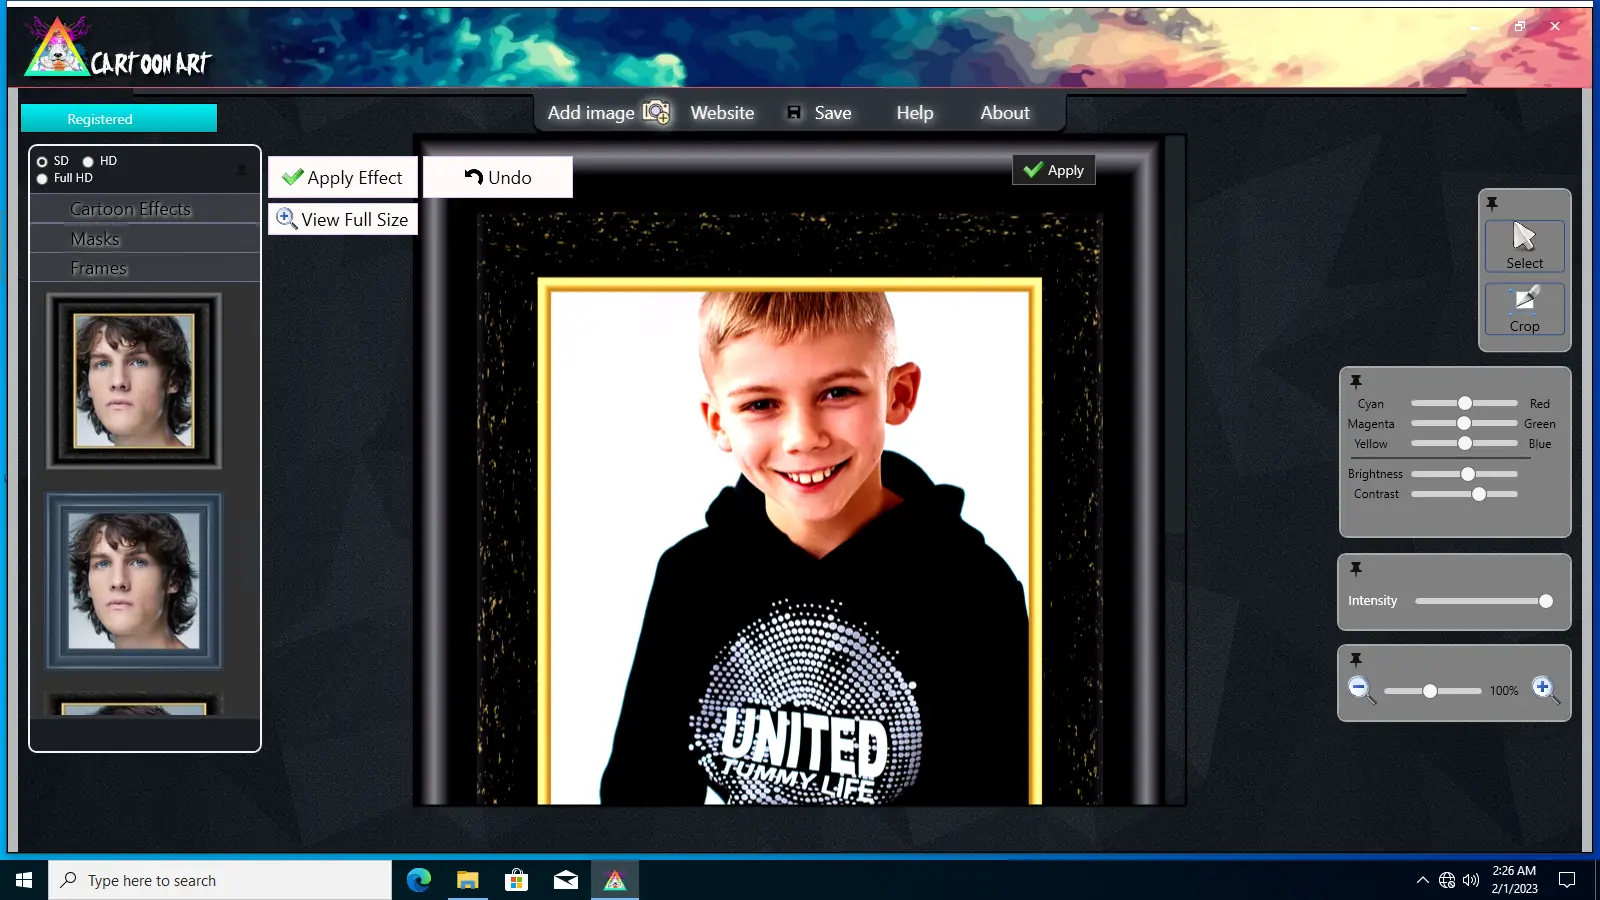Click the zoom in magnifier icon
The width and height of the screenshot is (1600, 900).
pos(1545,689)
